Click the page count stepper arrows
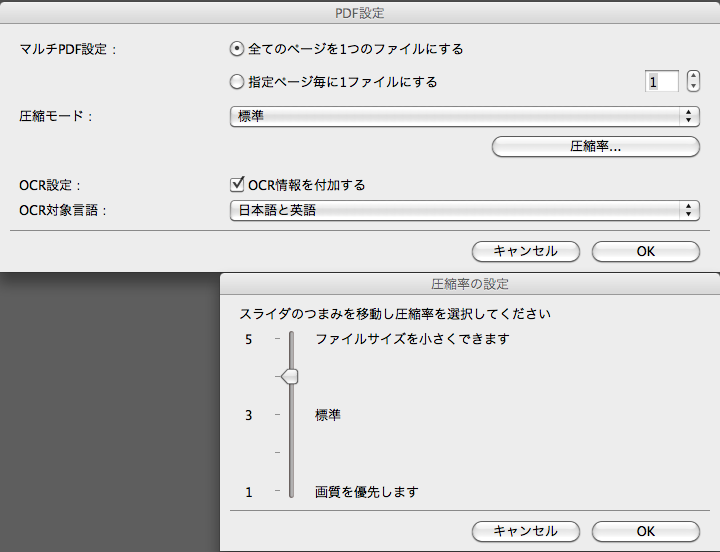 coord(693,81)
